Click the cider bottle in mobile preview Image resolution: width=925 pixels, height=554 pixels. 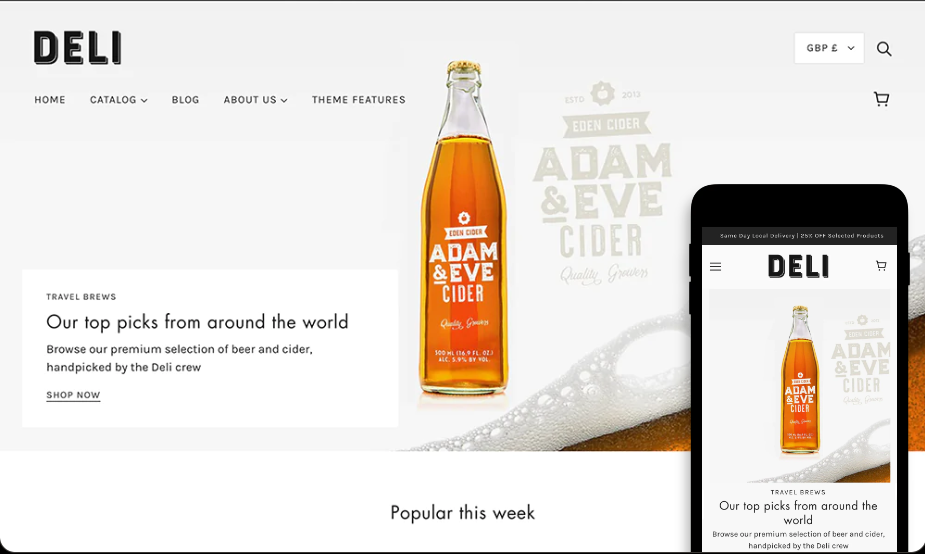[x=800, y=379]
